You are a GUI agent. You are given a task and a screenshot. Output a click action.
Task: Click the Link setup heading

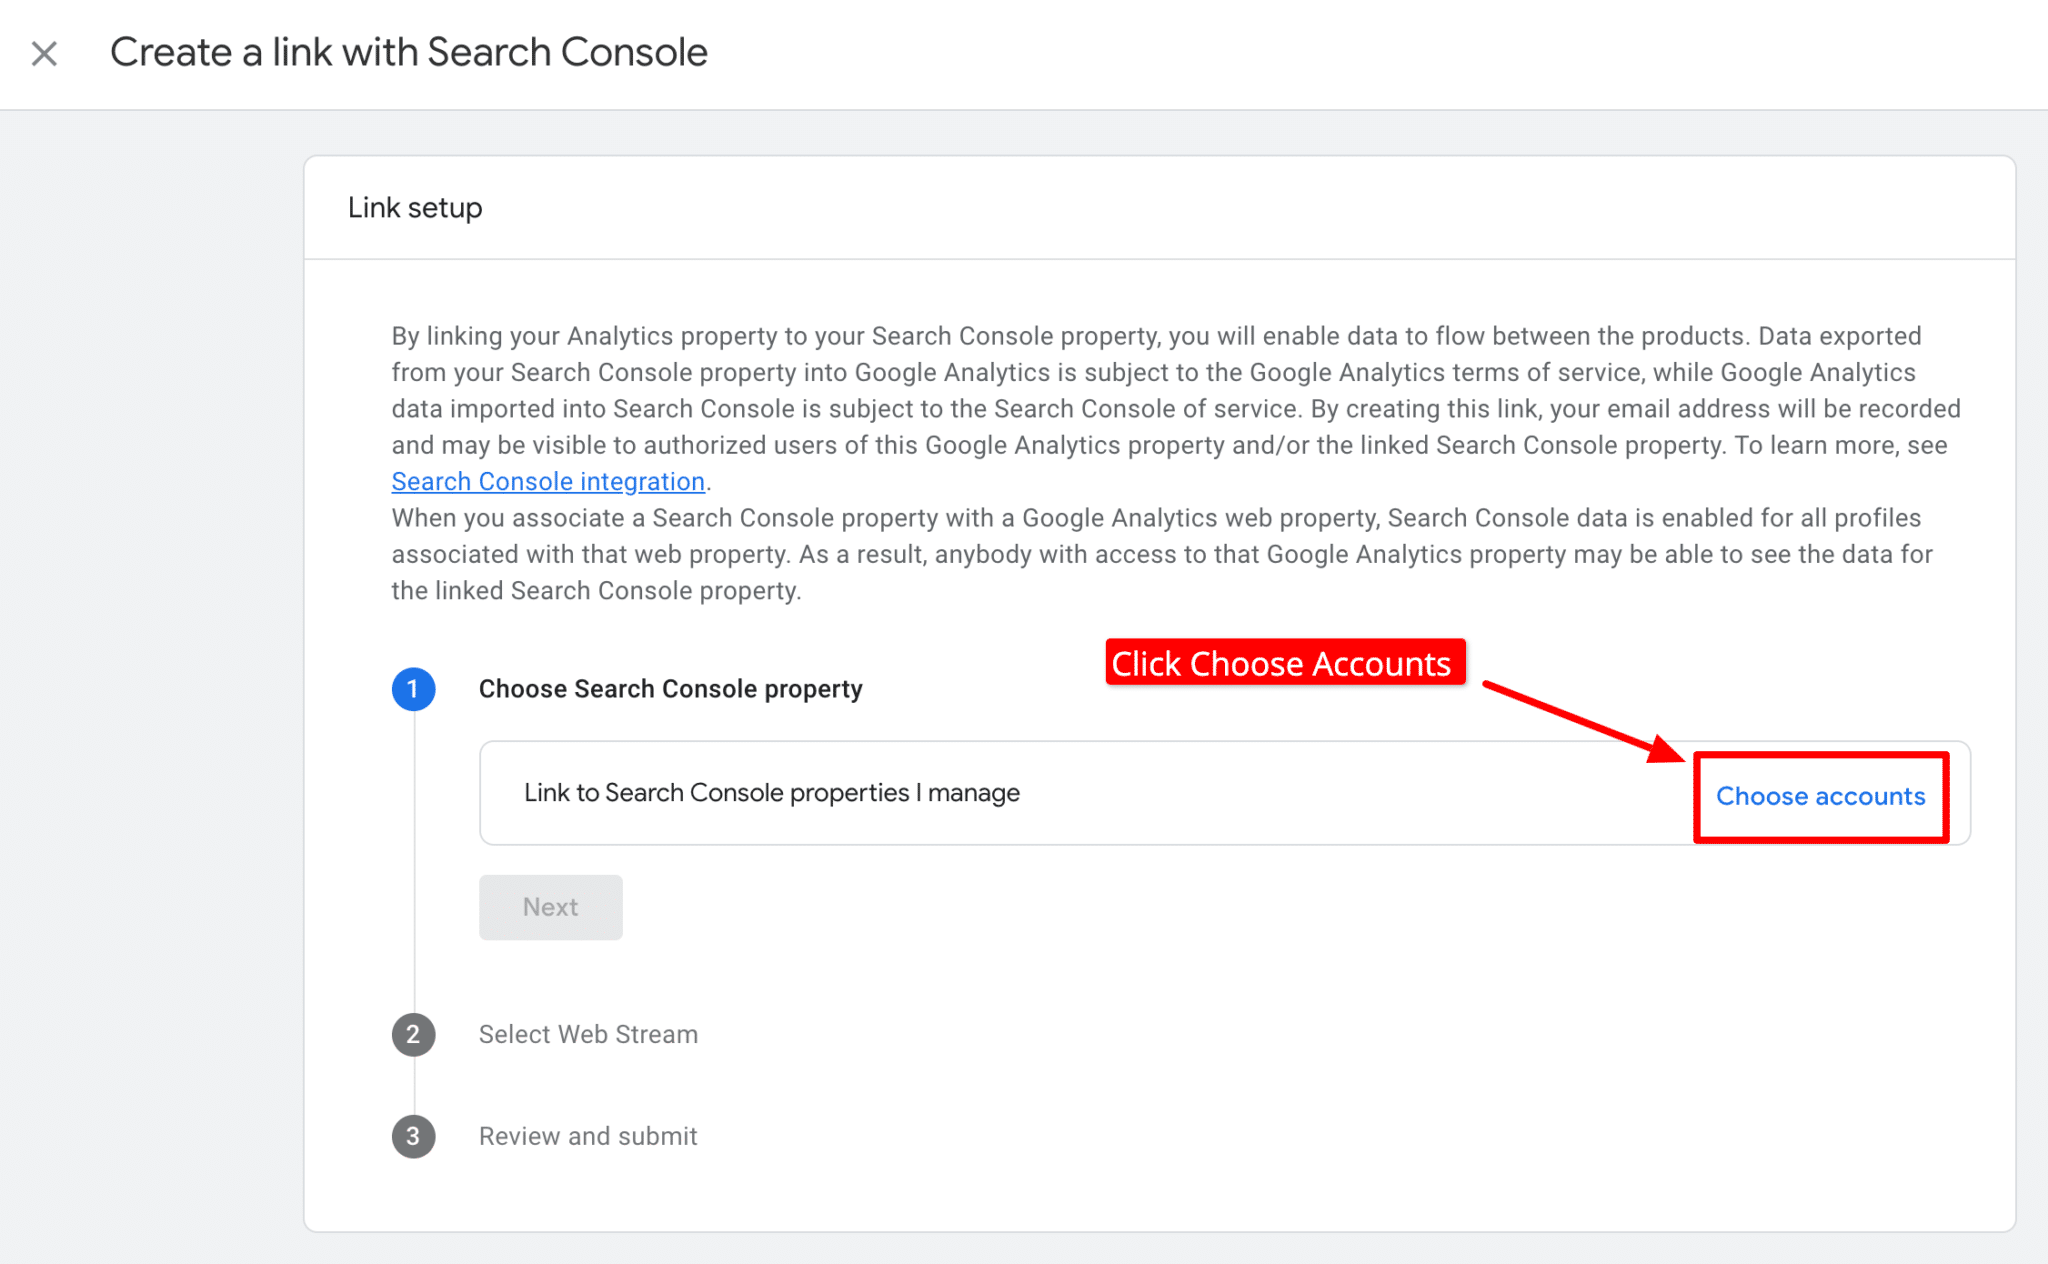(x=414, y=207)
